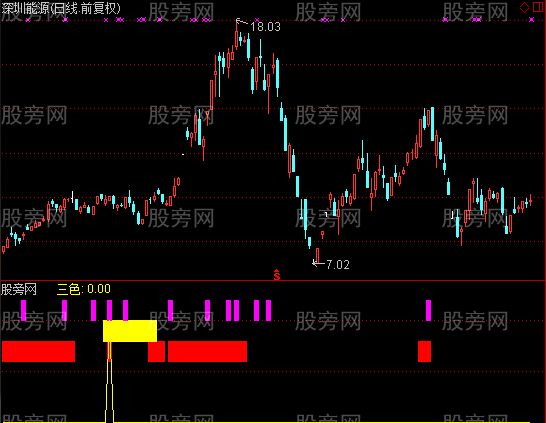Click the yellow block in indicator panel
This screenshot has width=546, height=423.
point(130,331)
